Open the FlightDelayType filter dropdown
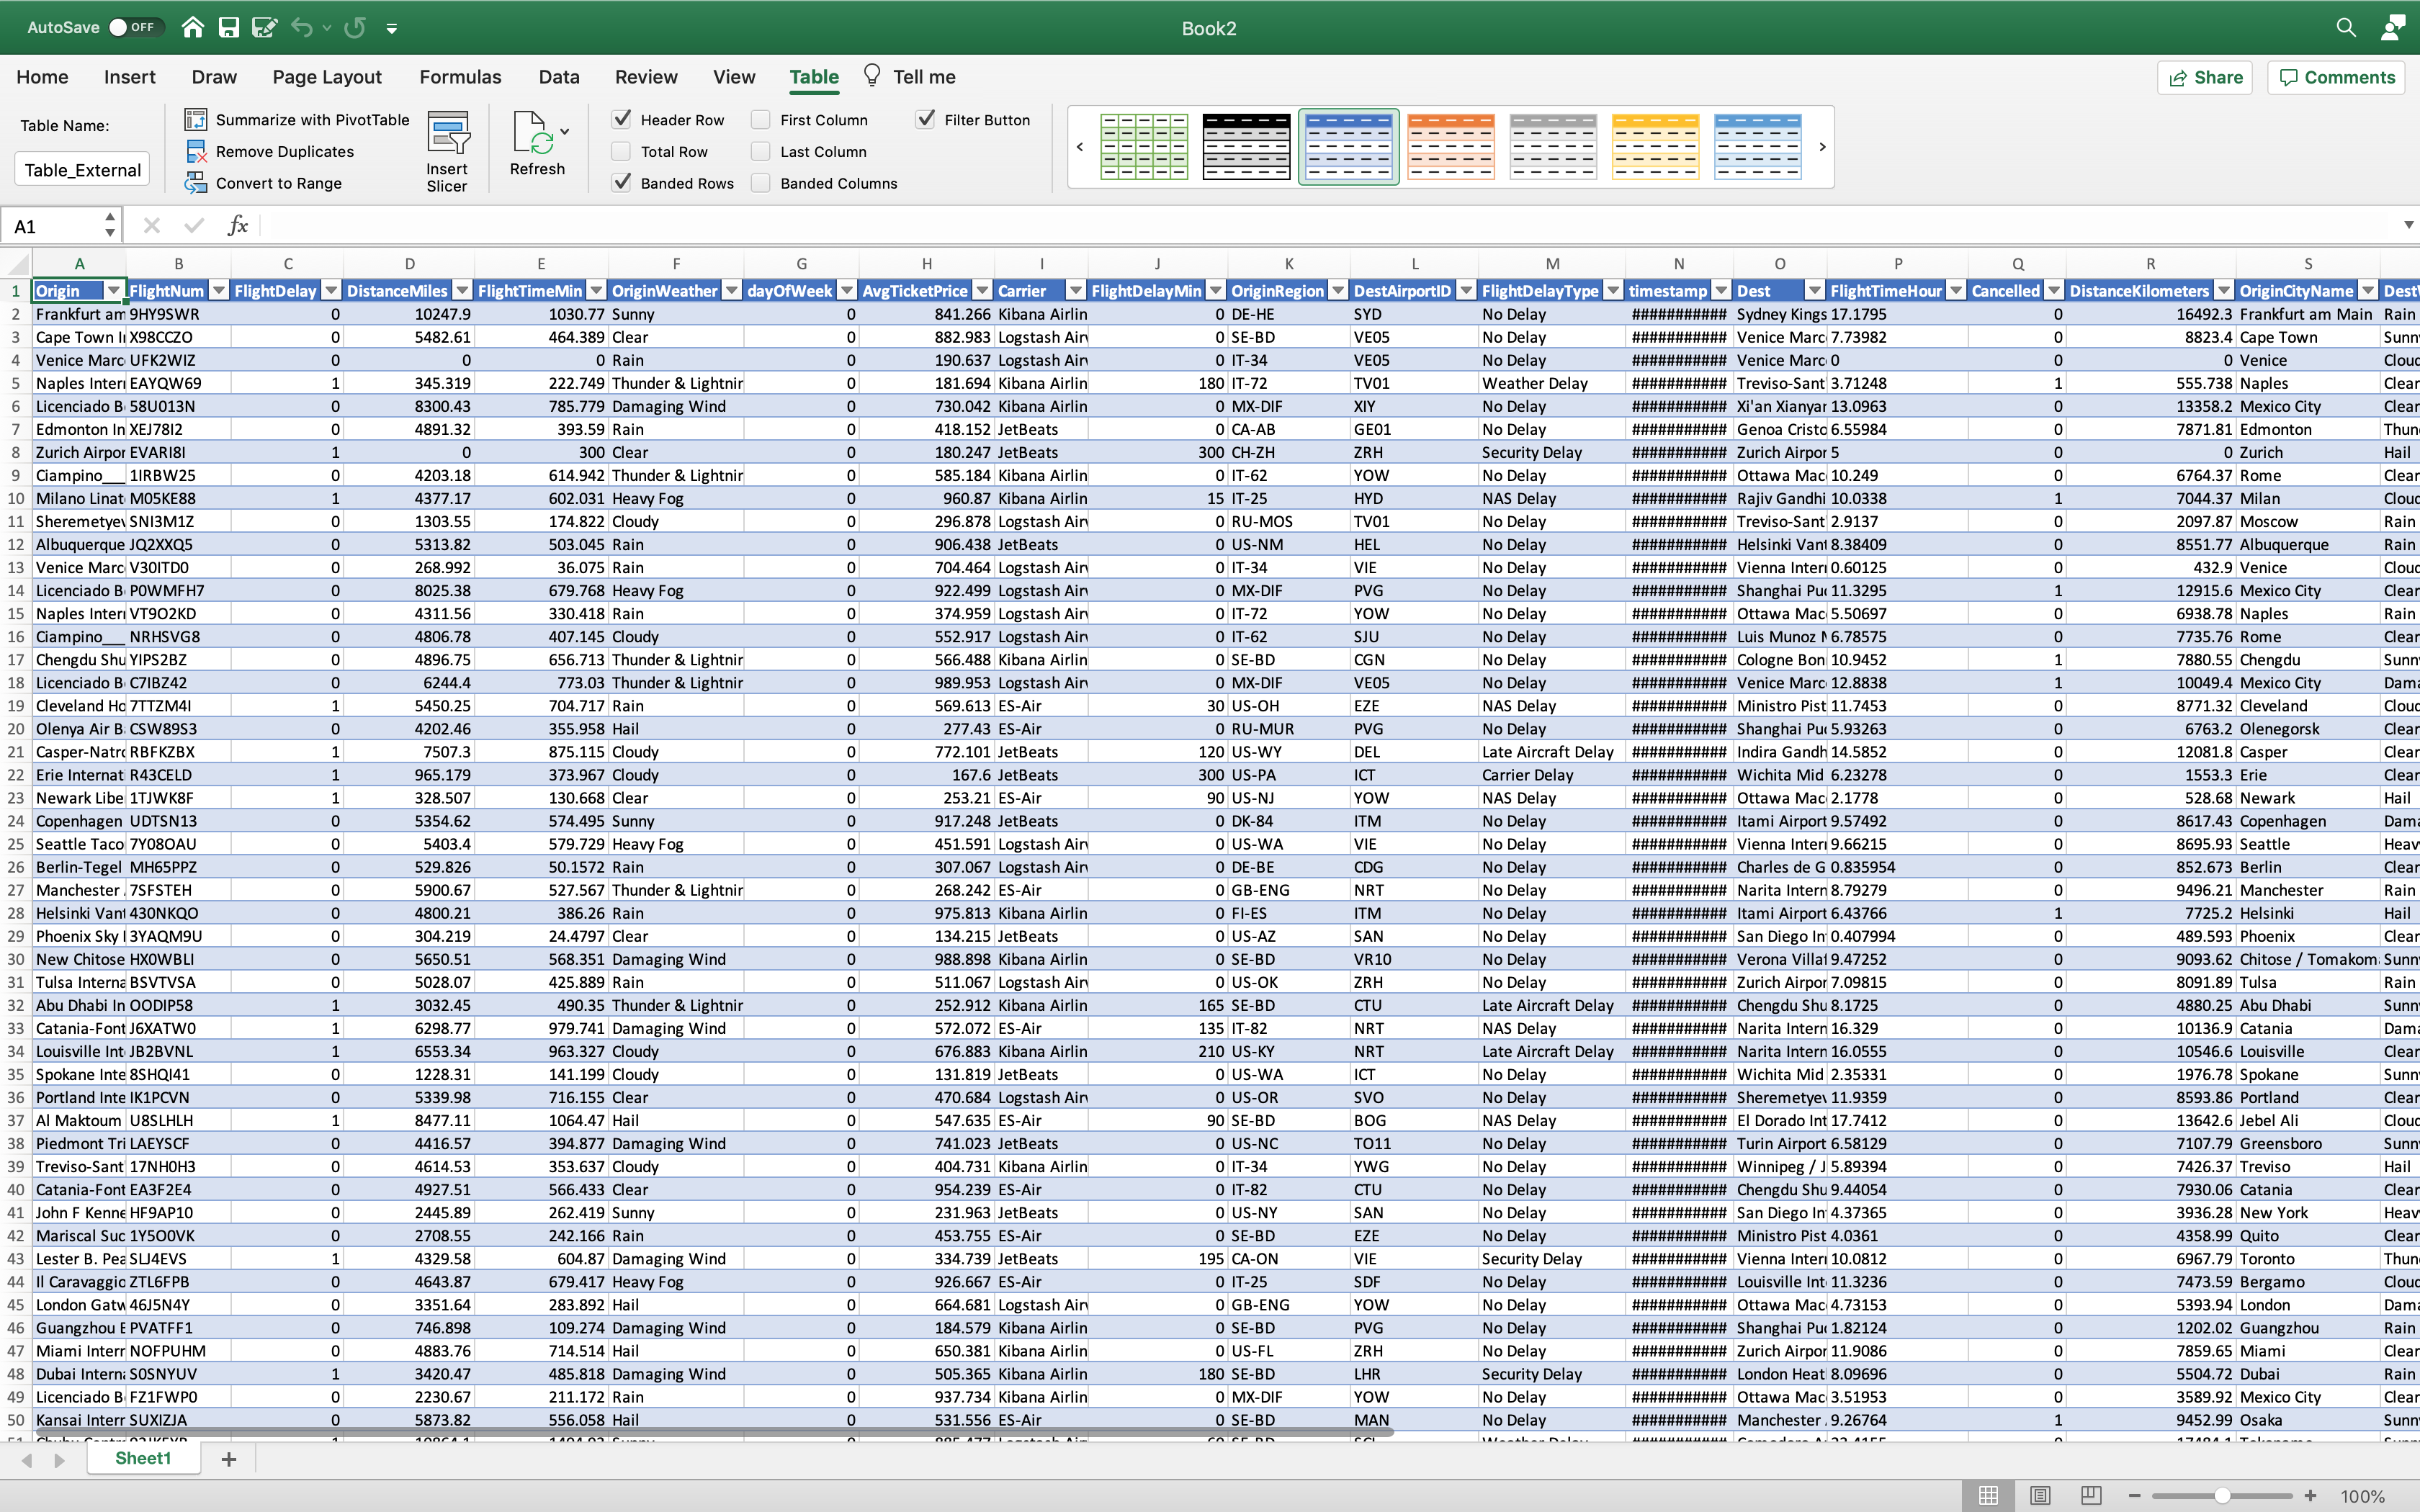Viewport: 2420px width, 1512px height. point(1613,291)
